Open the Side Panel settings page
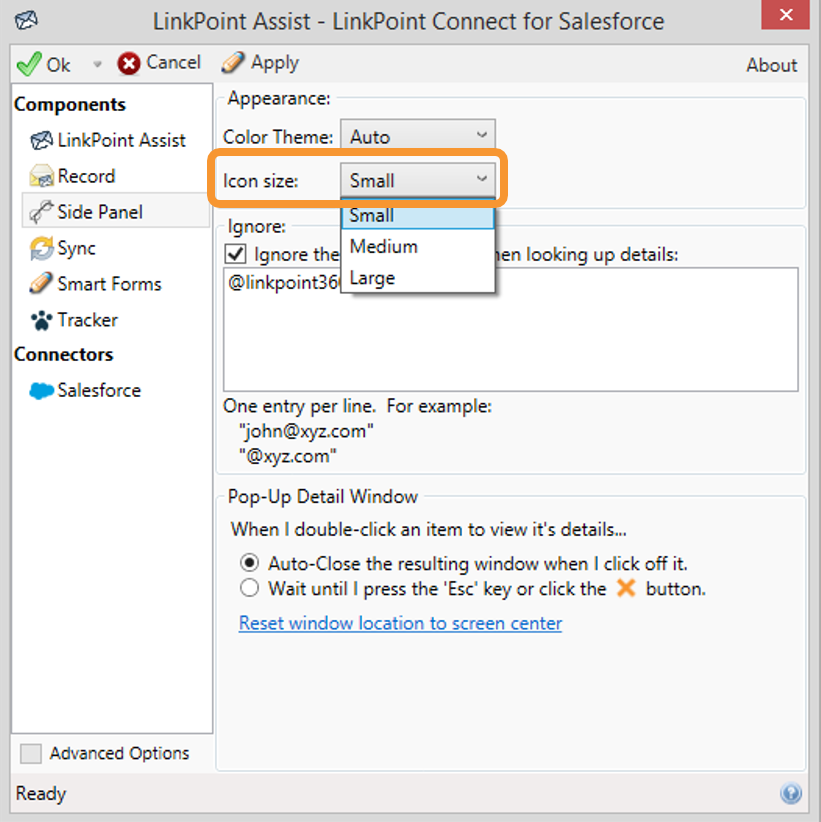Screen dimensions: 821x822 (x=115, y=212)
